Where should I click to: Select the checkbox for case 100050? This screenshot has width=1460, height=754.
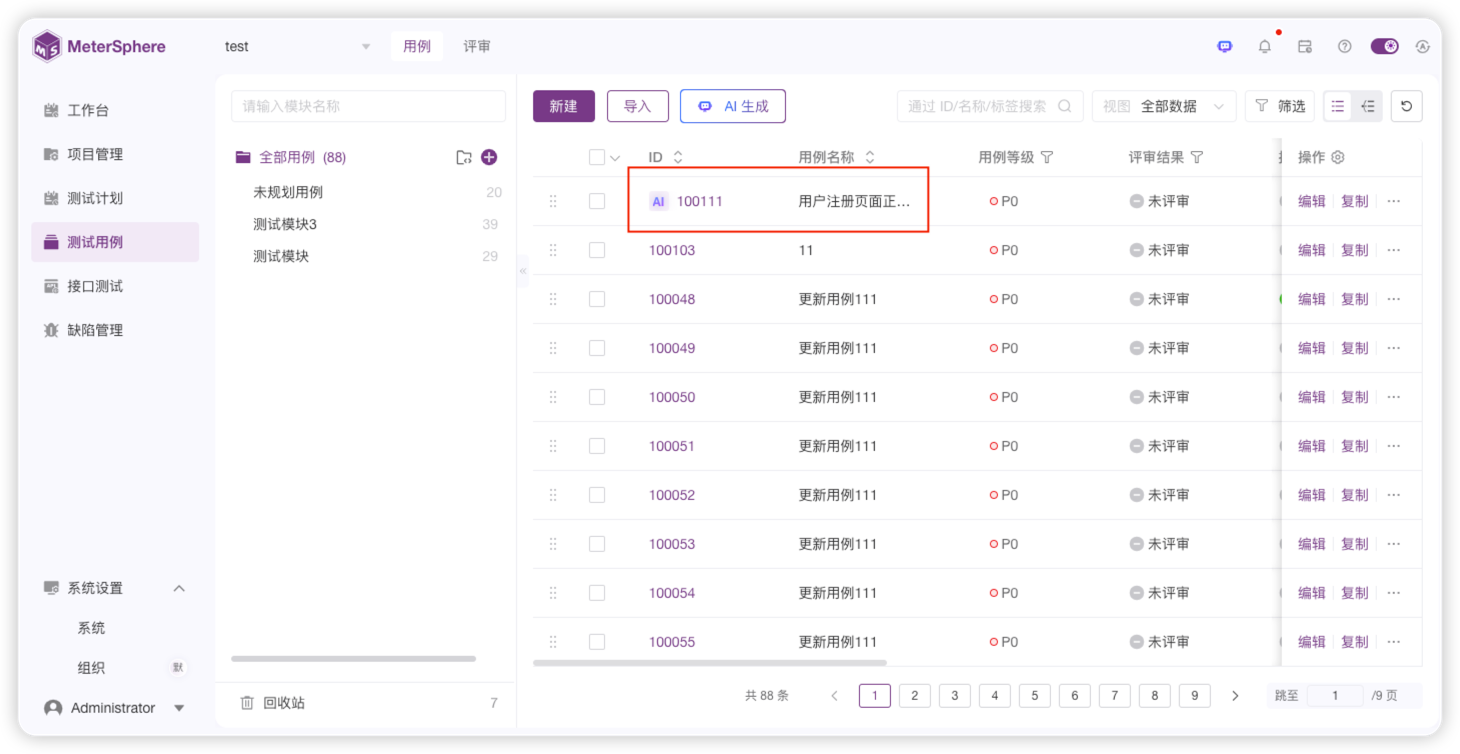pos(597,397)
